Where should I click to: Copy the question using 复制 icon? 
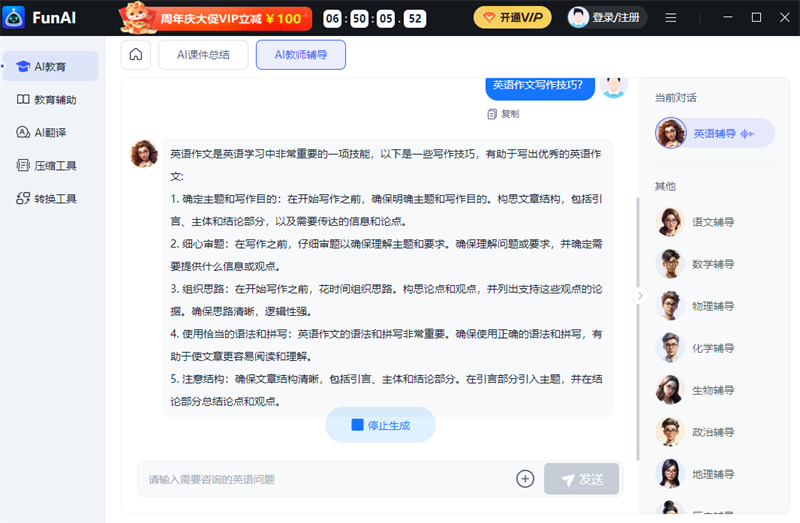(x=503, y=114)
